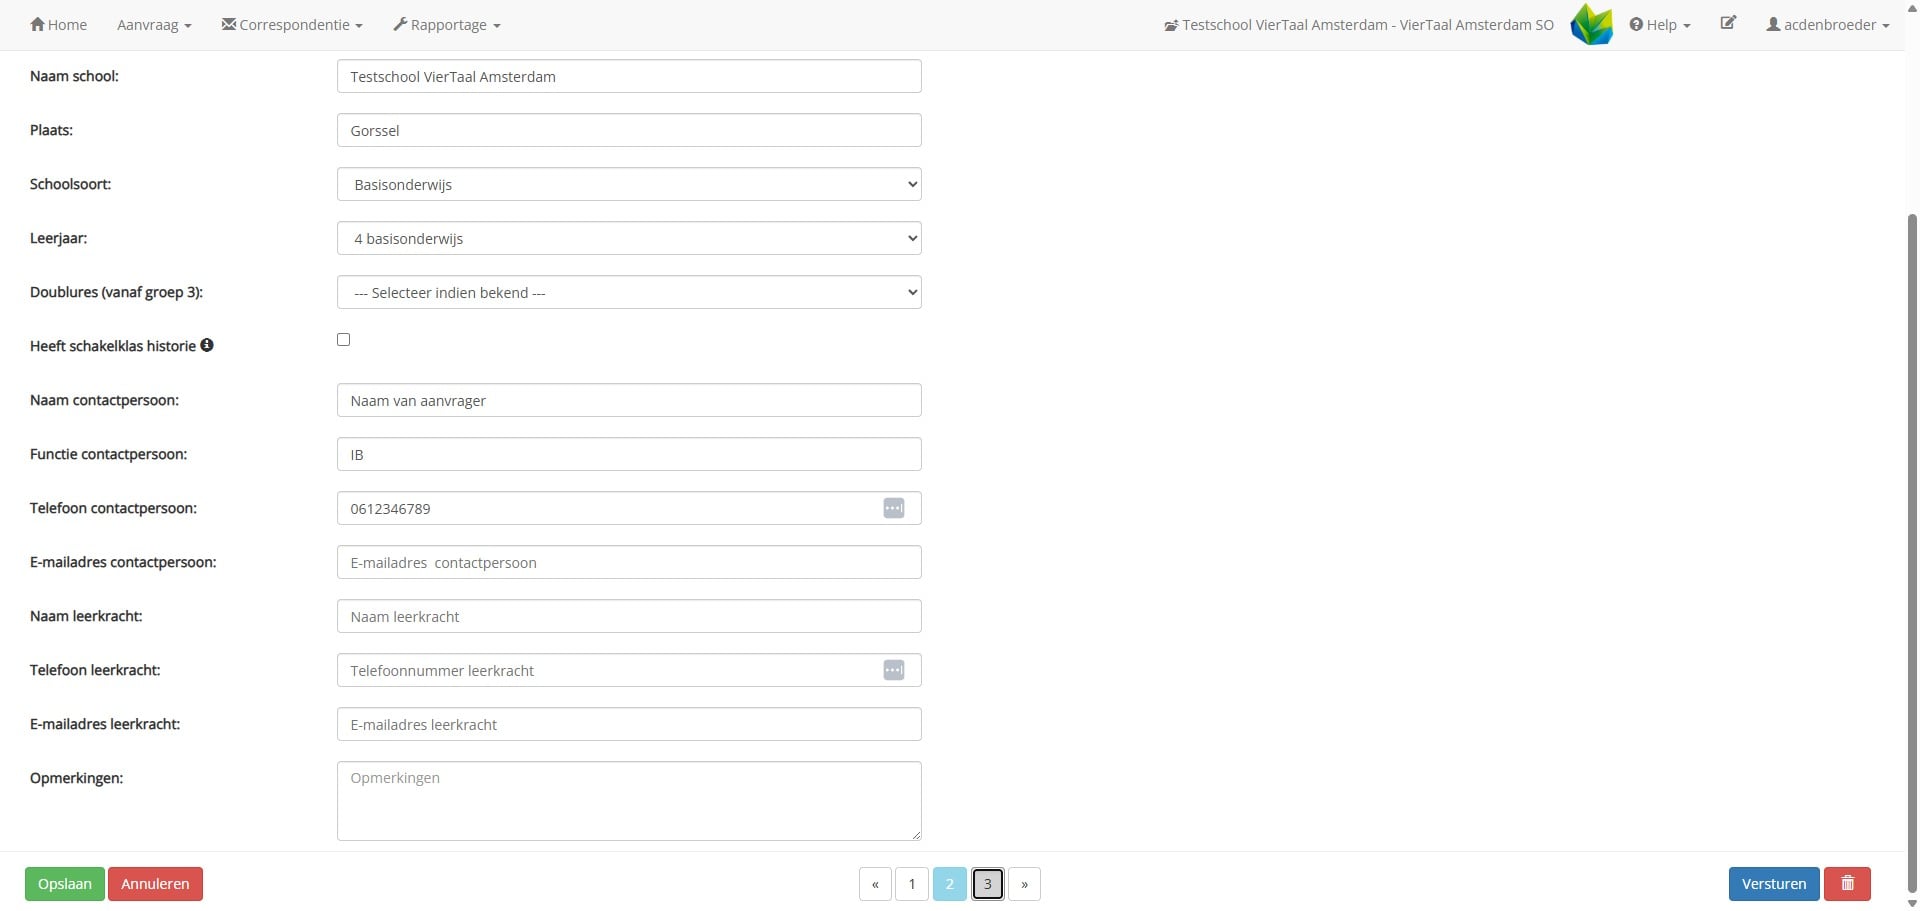Click the next page » button
The height and width of the screenshot is (911, 1920).
coord(1025,884)
